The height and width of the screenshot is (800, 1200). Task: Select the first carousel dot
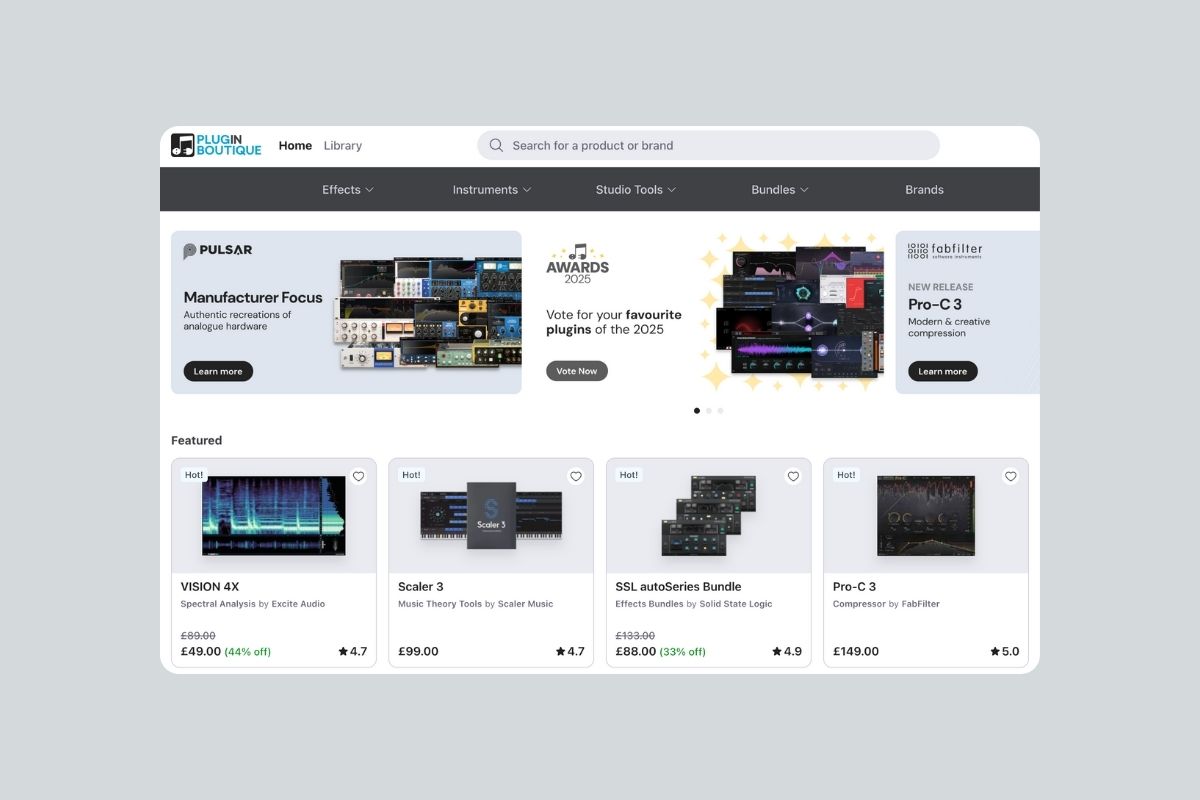[697, 410]
